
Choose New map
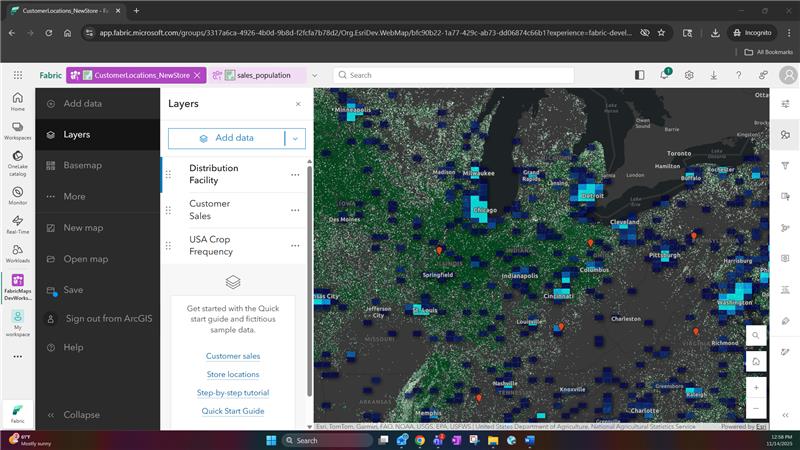point(97,228)
